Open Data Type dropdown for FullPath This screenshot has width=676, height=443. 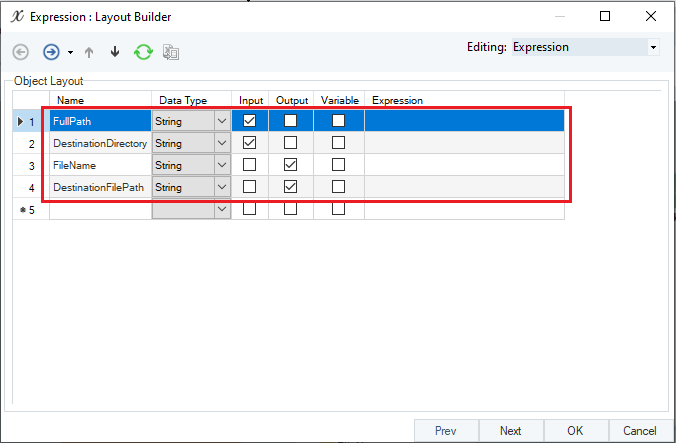pos(222,121)
